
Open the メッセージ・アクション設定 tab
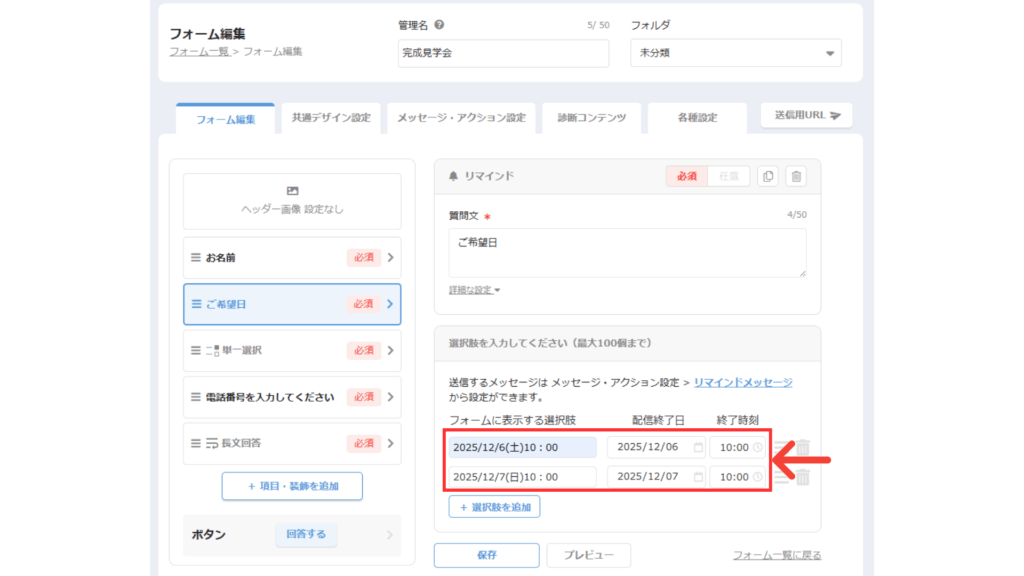click(461, 118)
